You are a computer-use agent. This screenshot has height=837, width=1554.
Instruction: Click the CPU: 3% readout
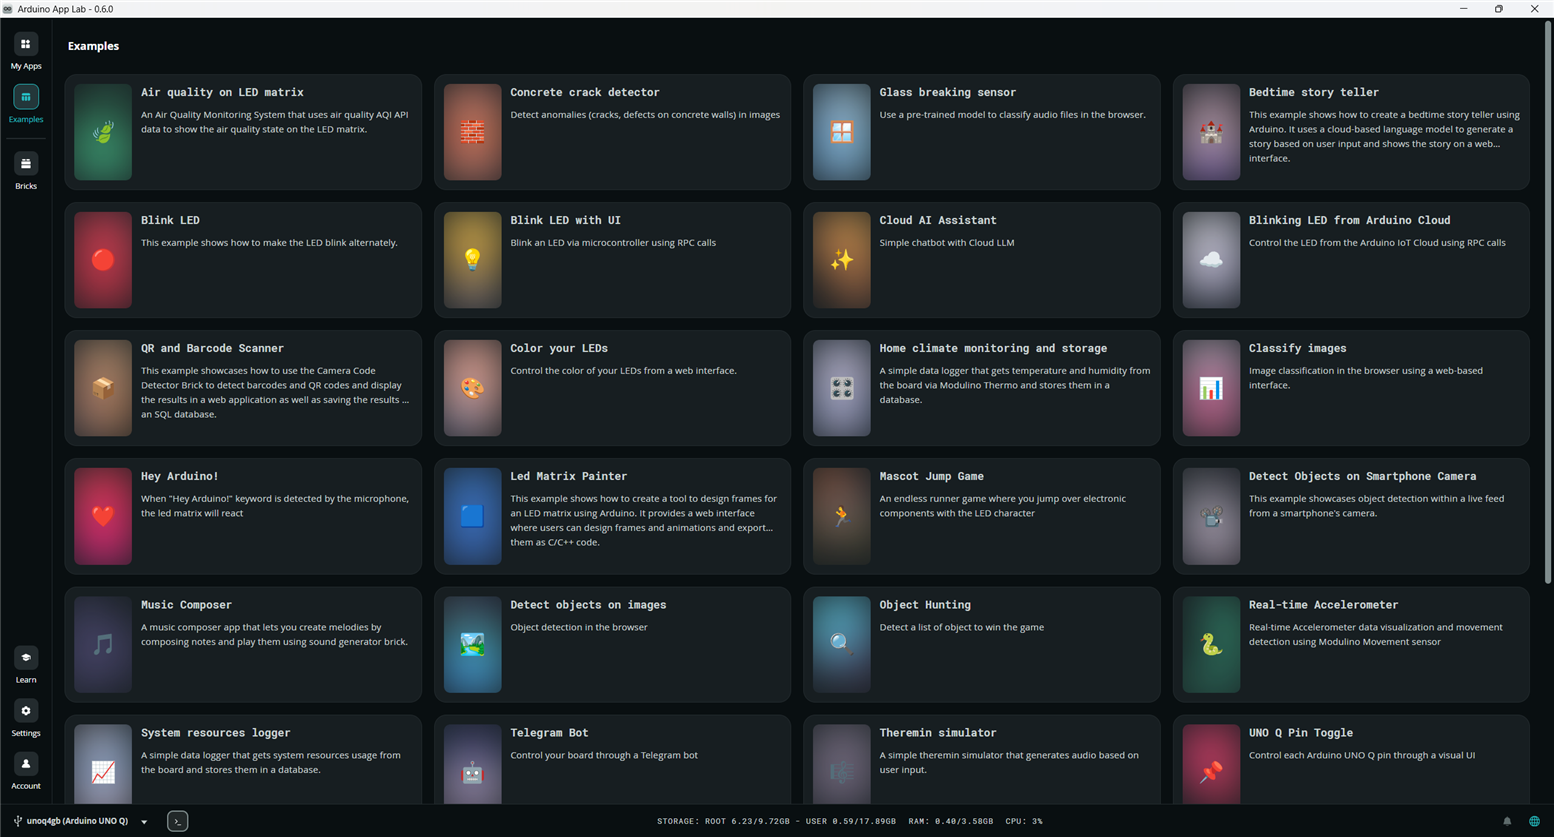[1024, 821]
